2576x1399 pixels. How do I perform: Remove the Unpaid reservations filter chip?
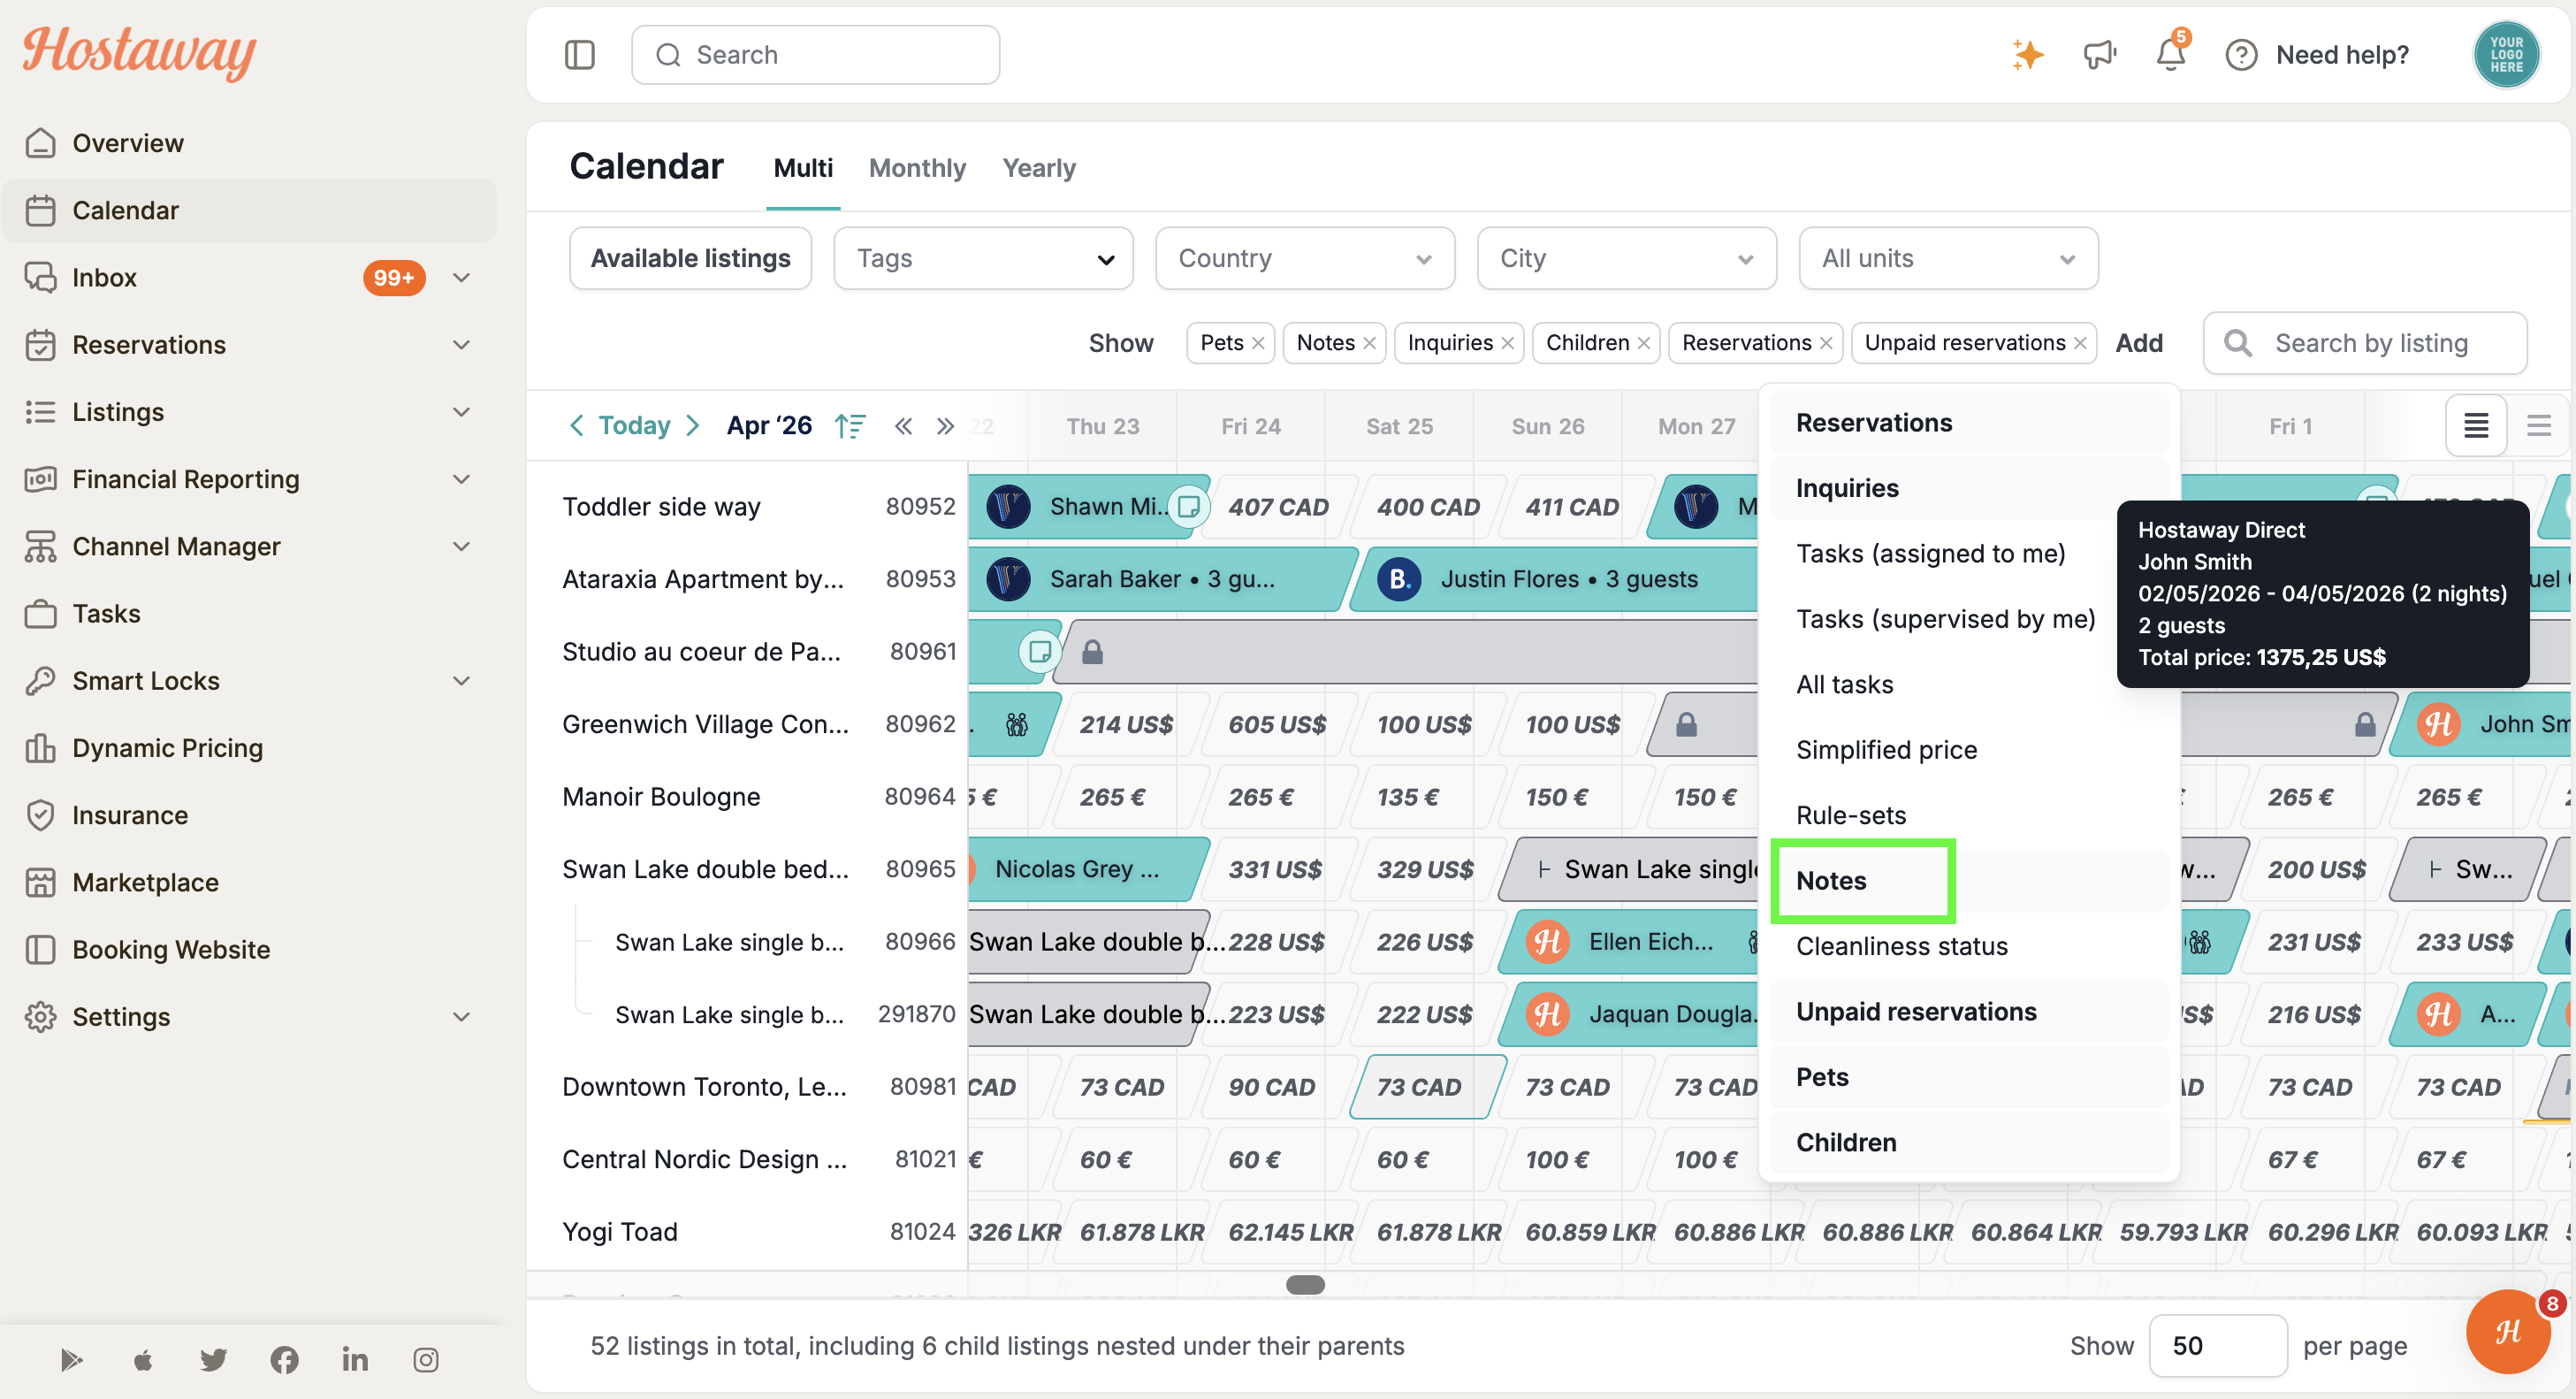2079,343
